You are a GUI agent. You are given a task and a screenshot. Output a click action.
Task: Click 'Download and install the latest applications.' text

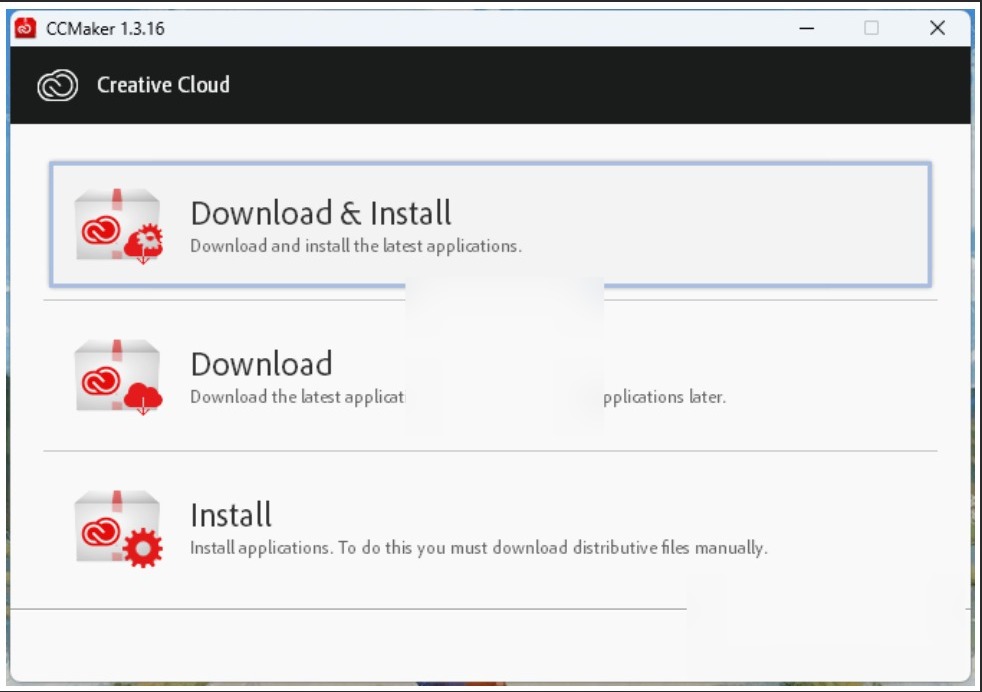[356, 246]
